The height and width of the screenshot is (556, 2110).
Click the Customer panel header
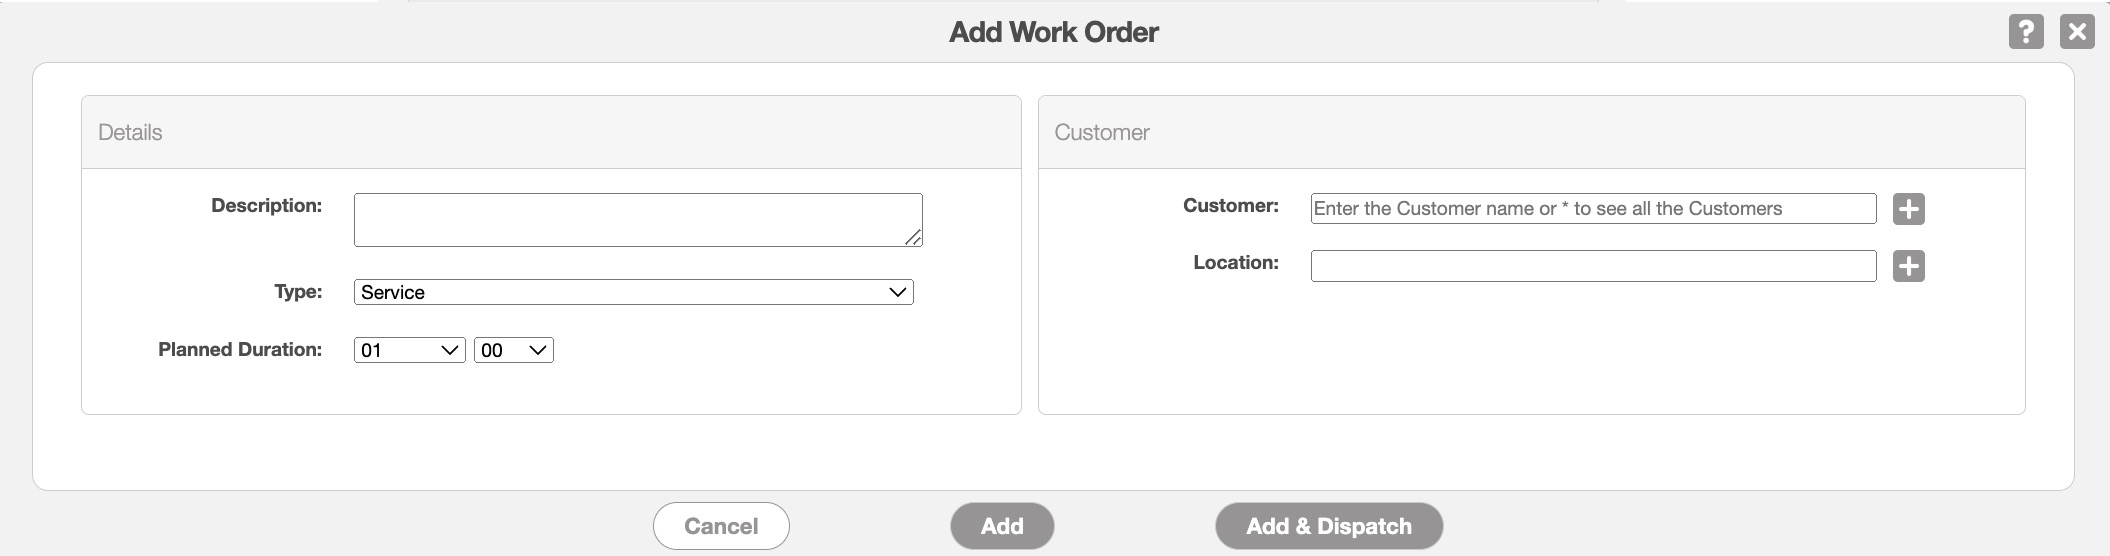1101,132
